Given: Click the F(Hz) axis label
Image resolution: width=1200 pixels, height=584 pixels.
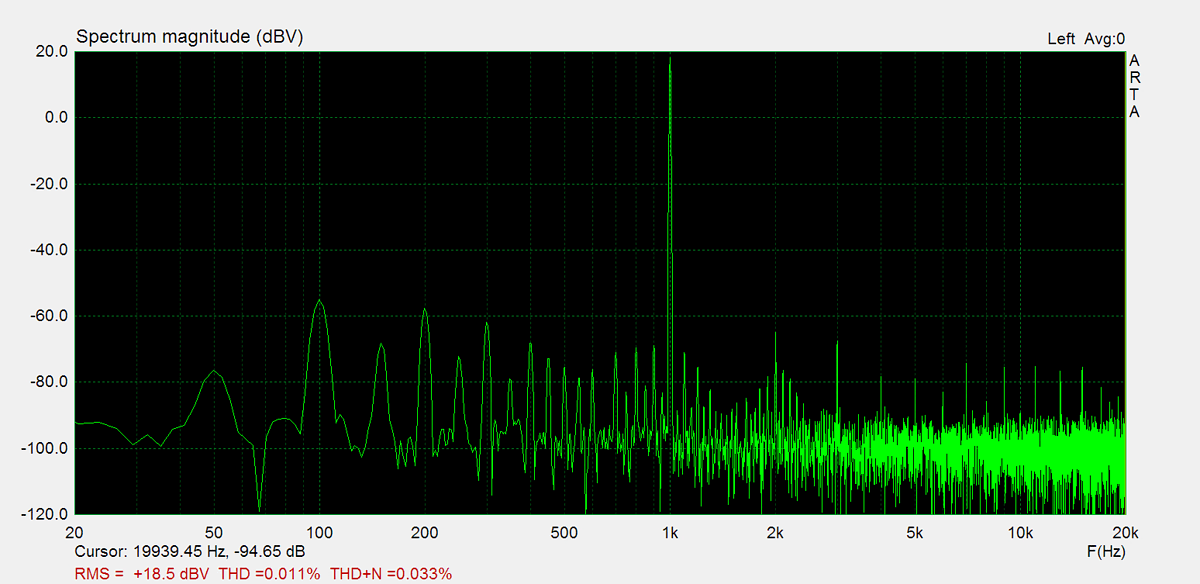Looking at the screenshot, I should tap(1106, 552).
